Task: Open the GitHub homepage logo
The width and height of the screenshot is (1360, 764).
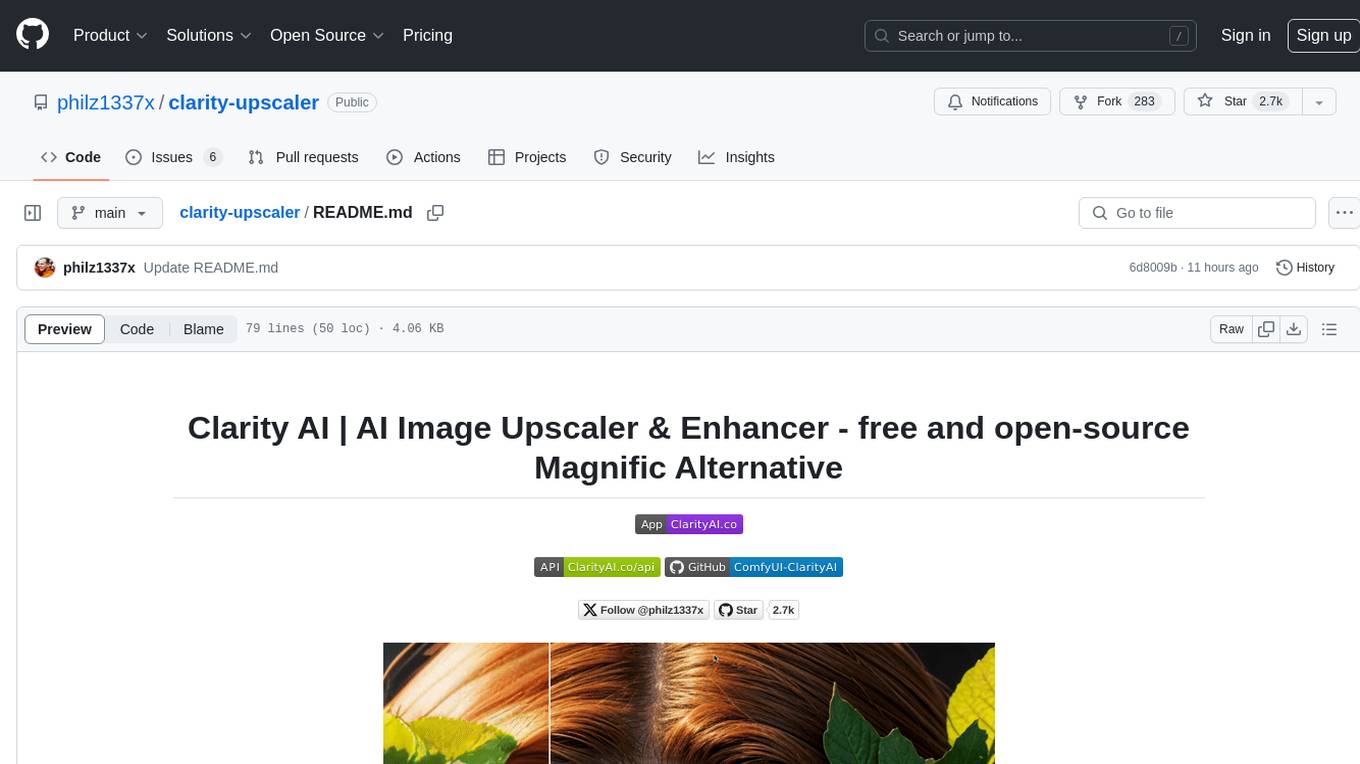Action: coord(32,35)
